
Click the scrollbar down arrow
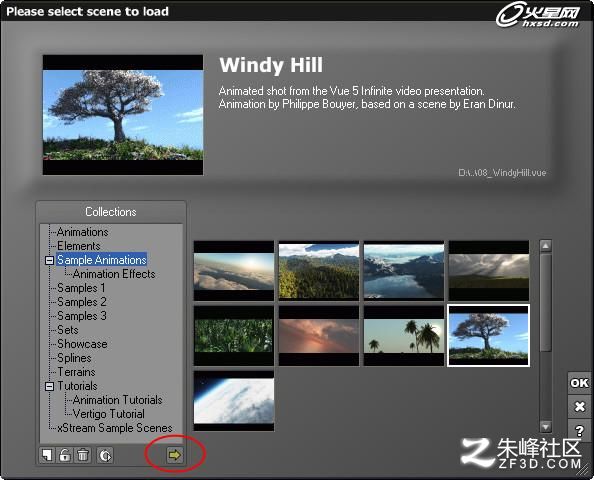tap(546, 427)
